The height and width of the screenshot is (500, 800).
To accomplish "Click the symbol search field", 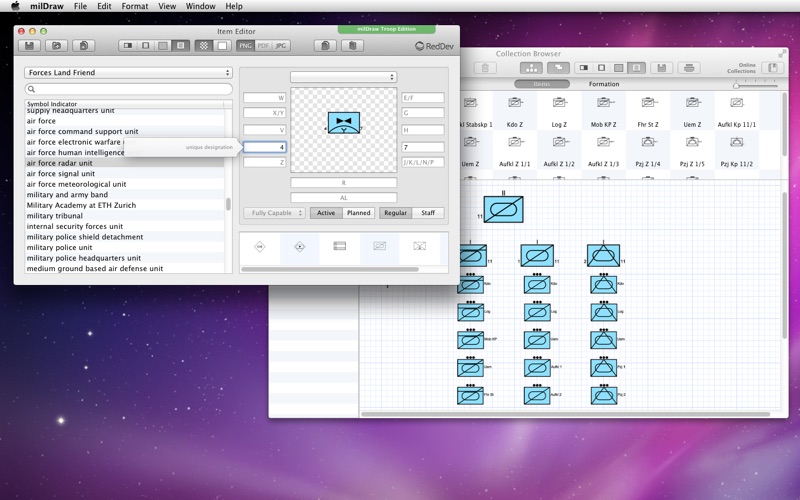I will [x=128, y=89].
